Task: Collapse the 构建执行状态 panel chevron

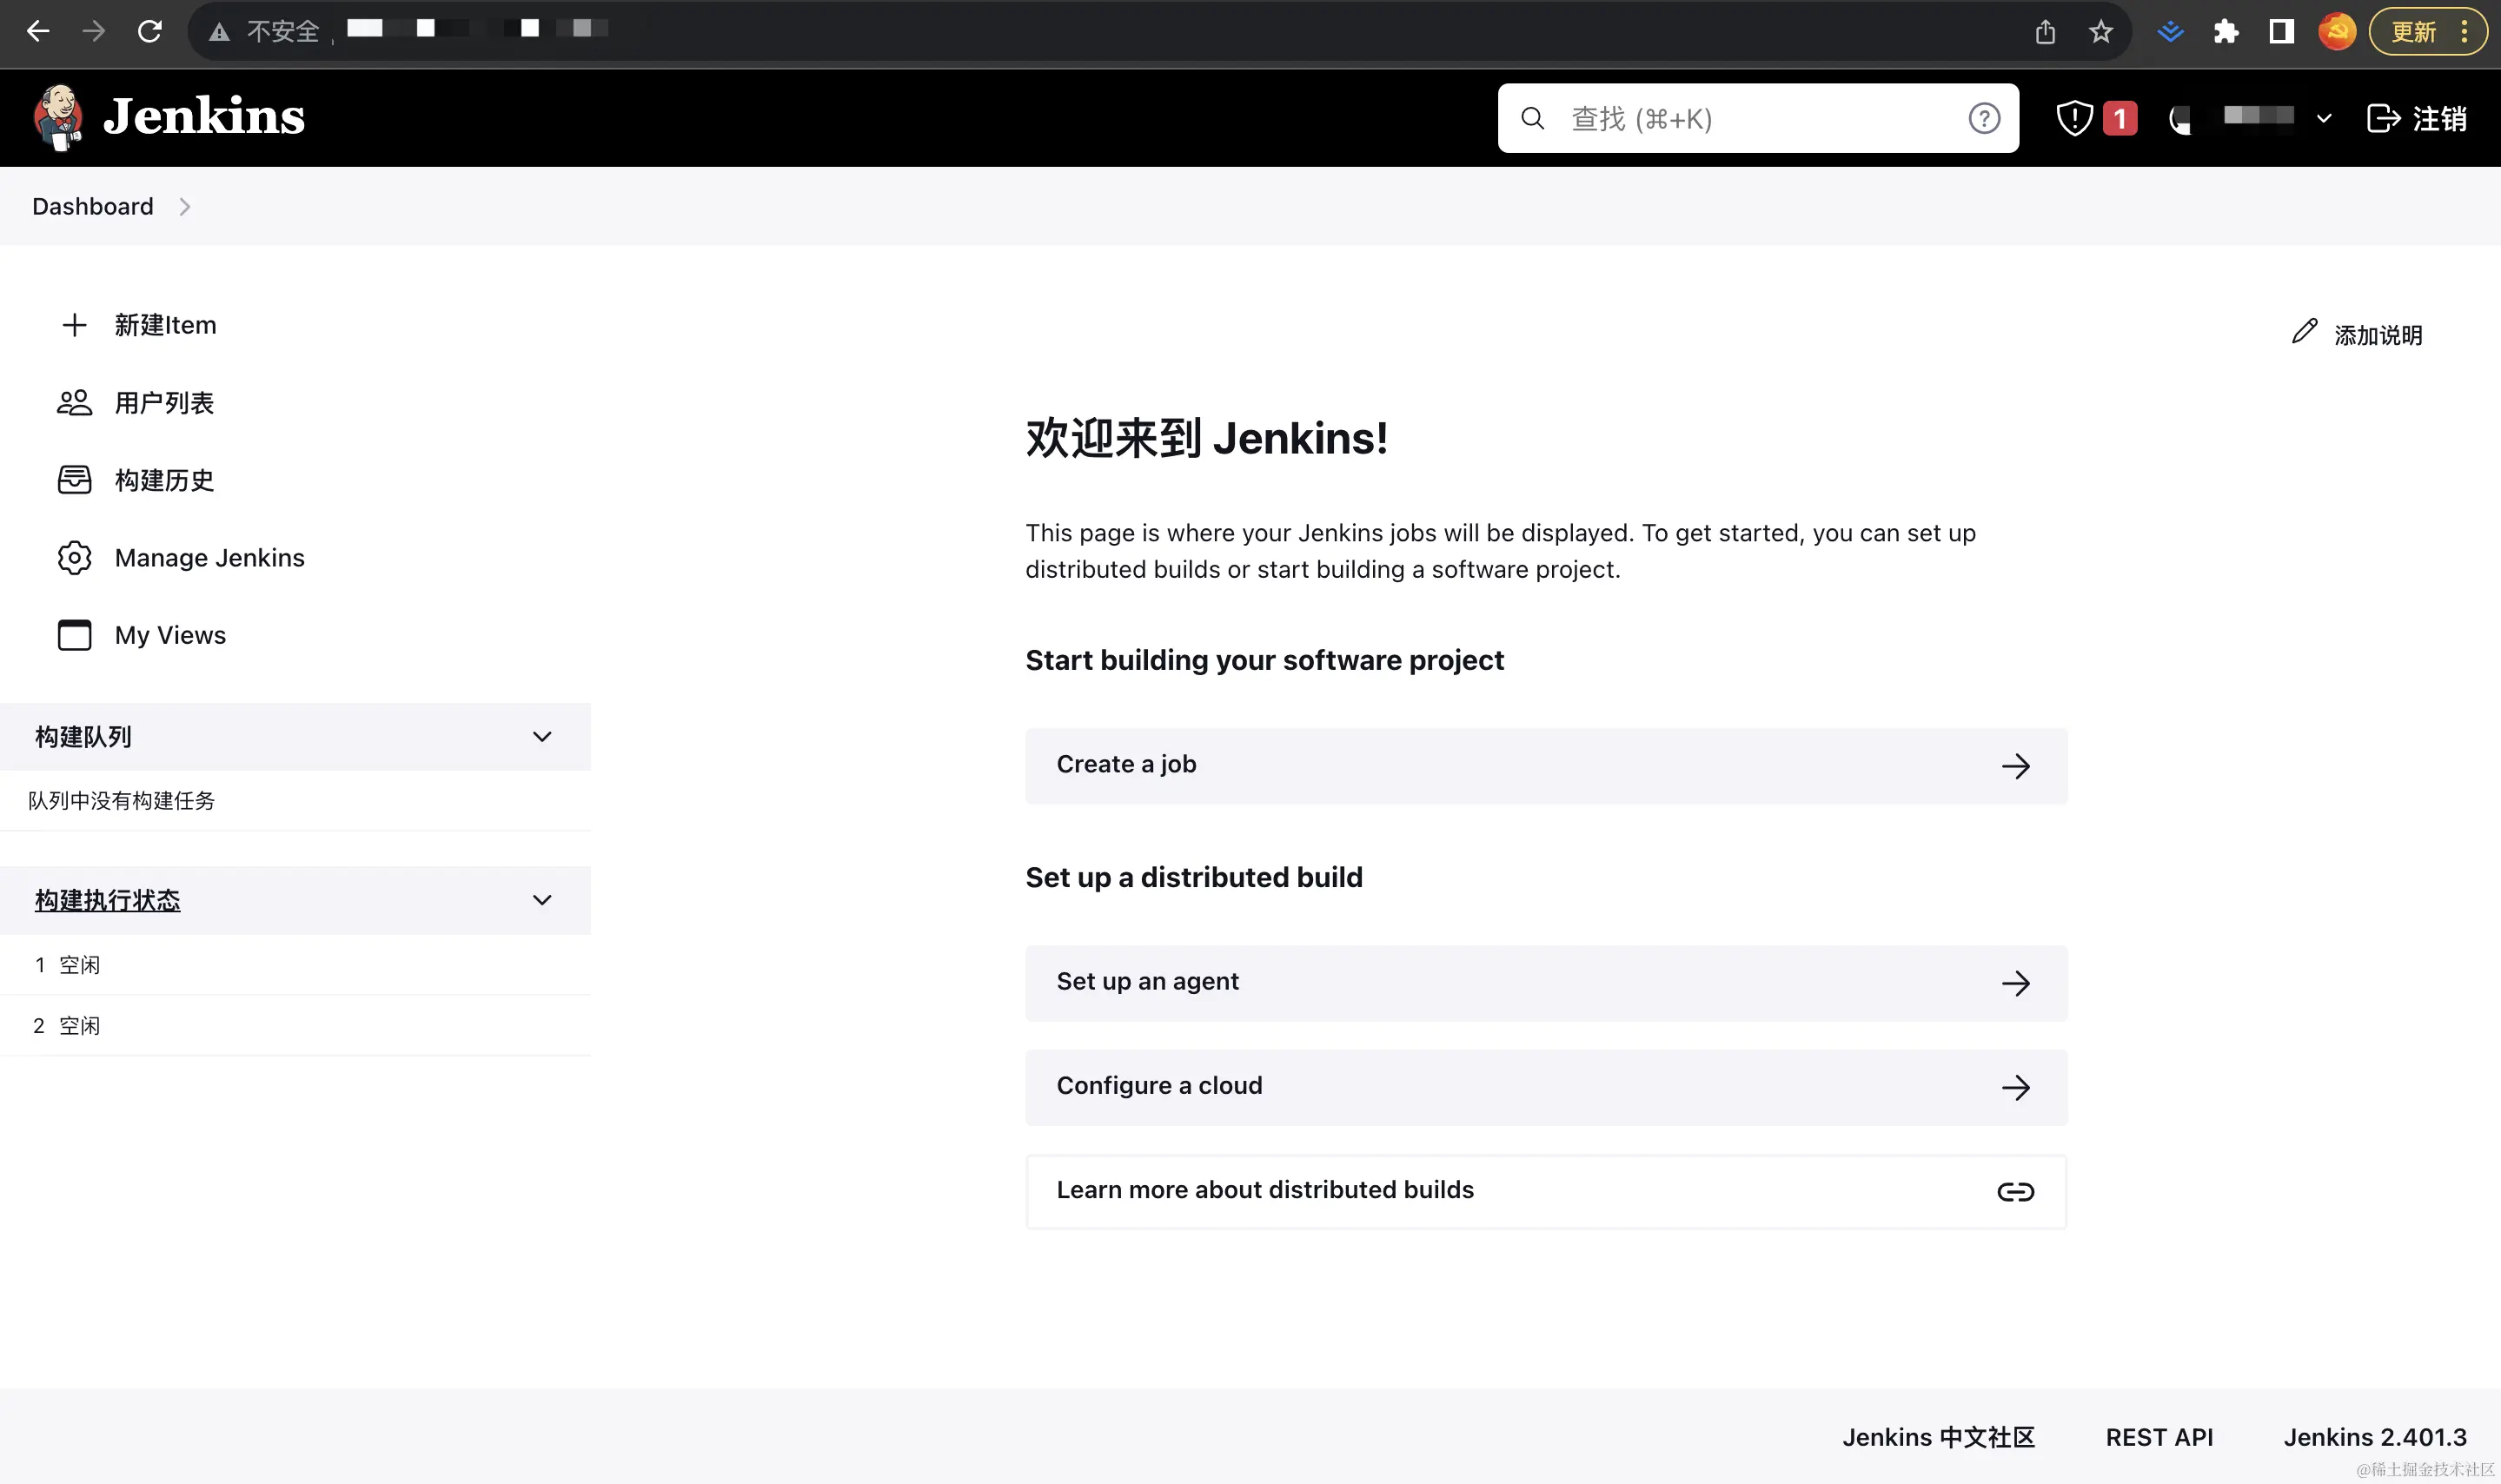Action: tap(542, 900)
